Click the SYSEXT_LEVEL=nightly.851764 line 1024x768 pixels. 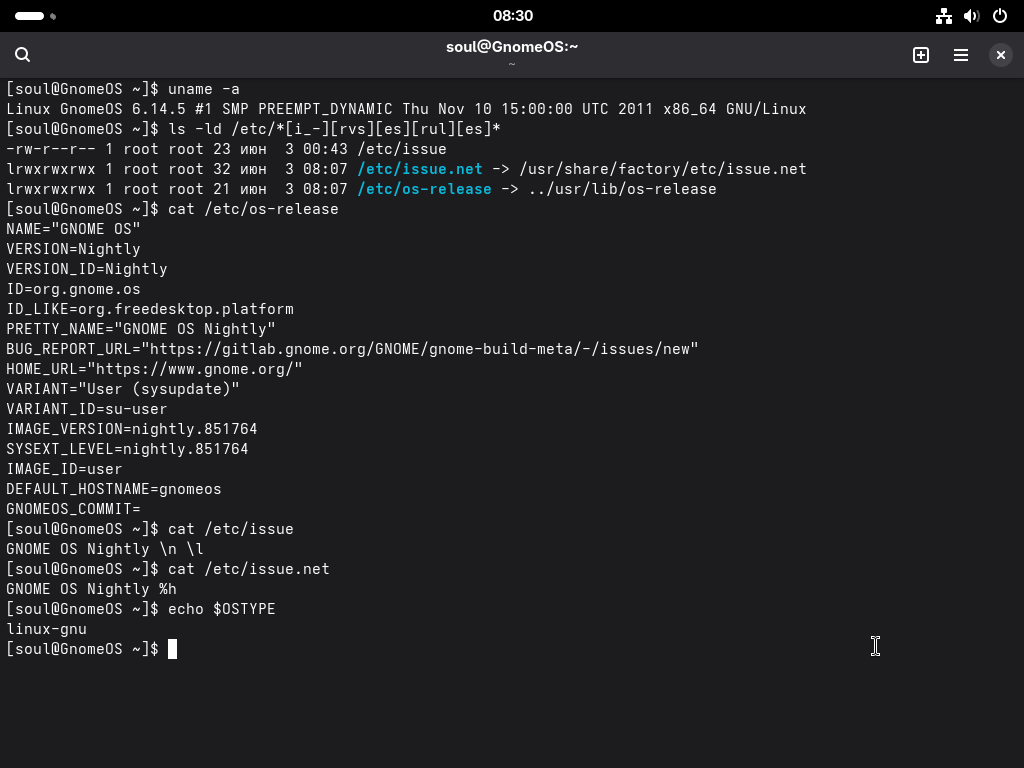127,449
